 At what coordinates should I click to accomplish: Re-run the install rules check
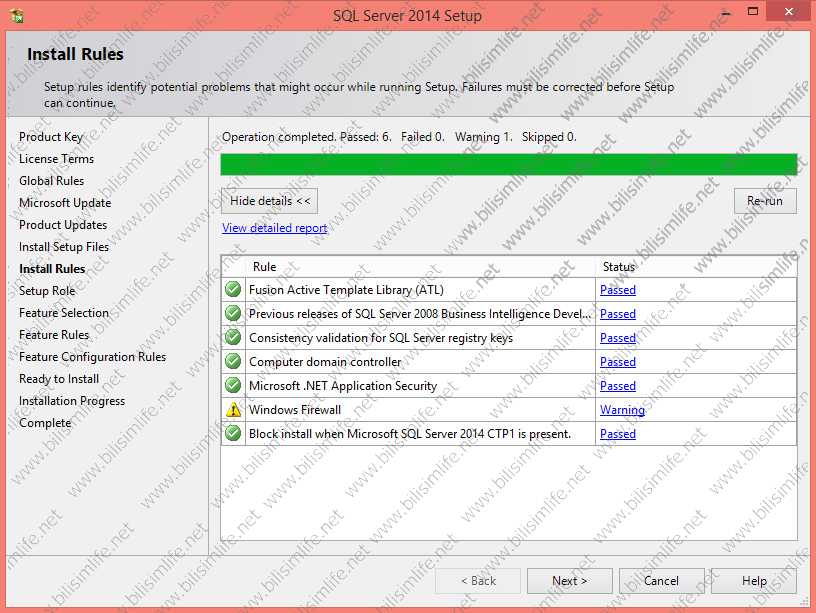(x=765, y=201)
